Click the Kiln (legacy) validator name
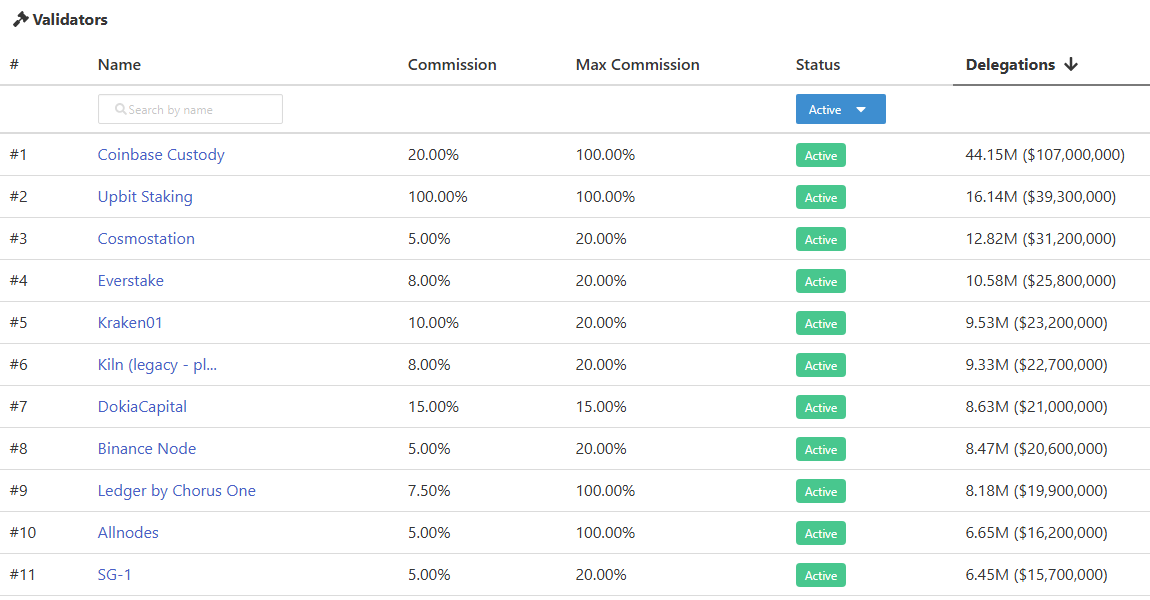The height and width of the screenshot is (600, 1150). (157, 365)
